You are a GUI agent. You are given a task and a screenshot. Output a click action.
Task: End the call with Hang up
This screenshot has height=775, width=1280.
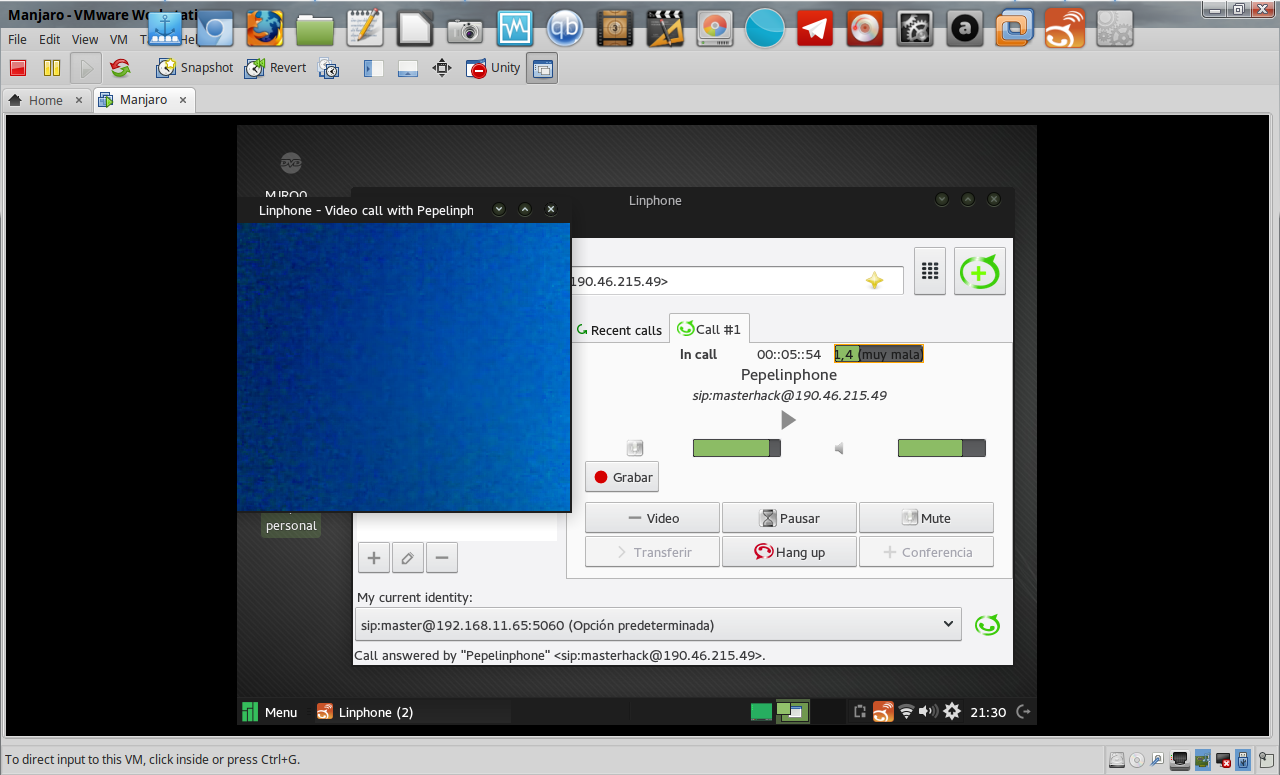tap(789, 552)
